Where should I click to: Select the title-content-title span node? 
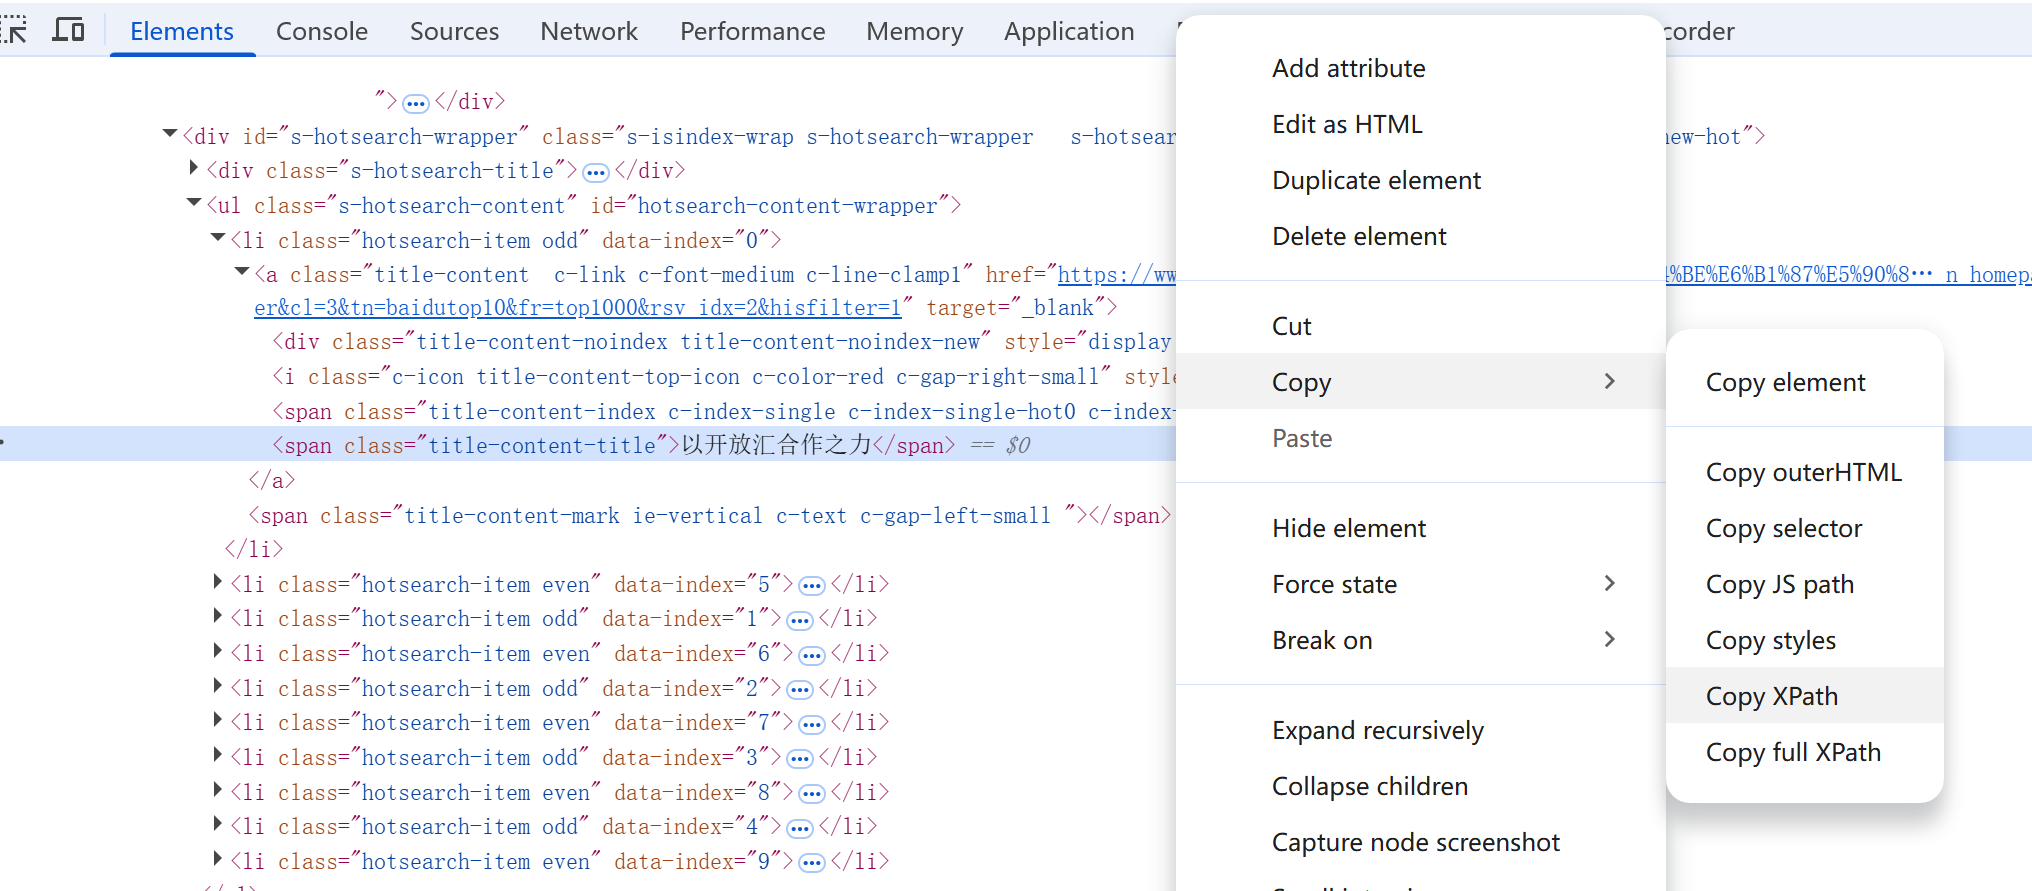pos(614,445)
